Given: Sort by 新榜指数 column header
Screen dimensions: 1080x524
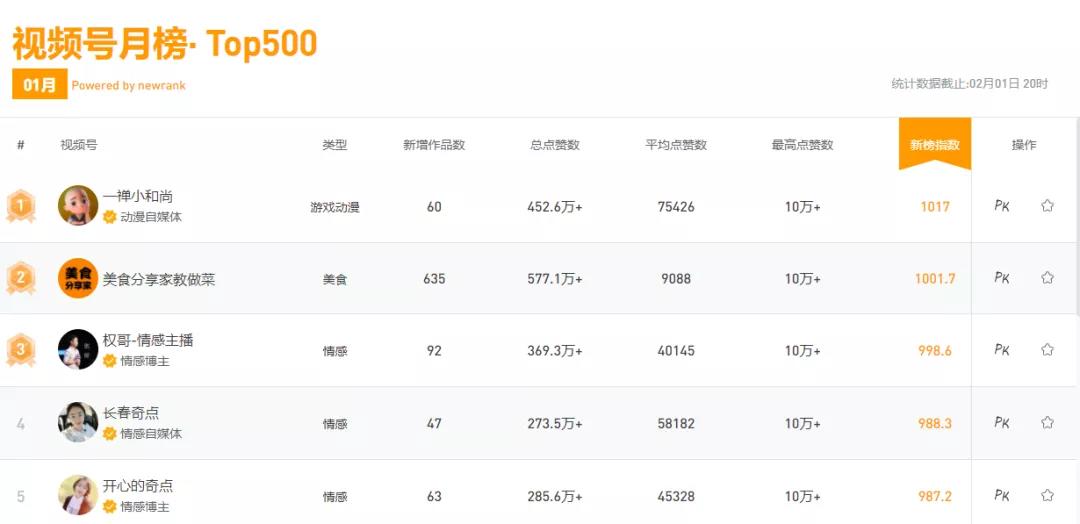Looking at the screenshot, I should 935,145.
